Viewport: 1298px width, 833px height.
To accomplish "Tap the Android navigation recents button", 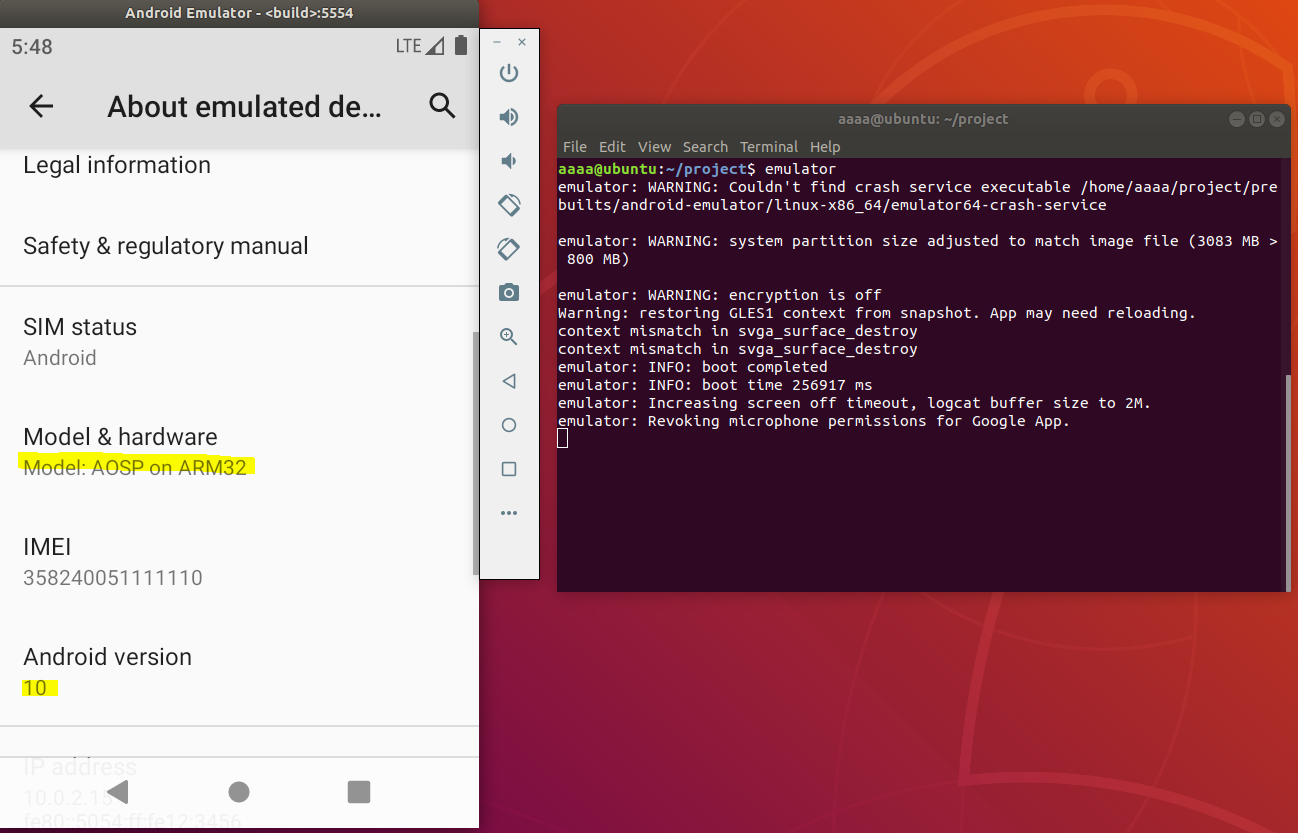I will [359, 792].
